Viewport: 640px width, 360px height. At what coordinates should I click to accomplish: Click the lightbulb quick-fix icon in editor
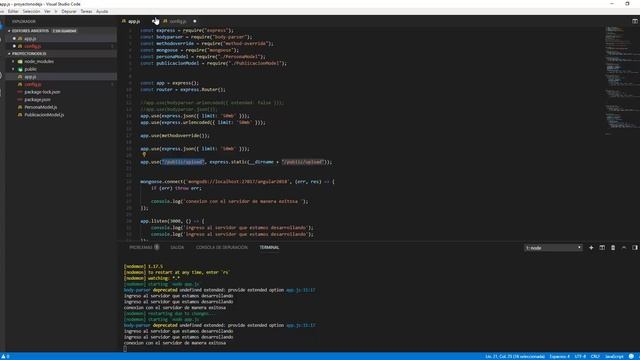[144, 155]
